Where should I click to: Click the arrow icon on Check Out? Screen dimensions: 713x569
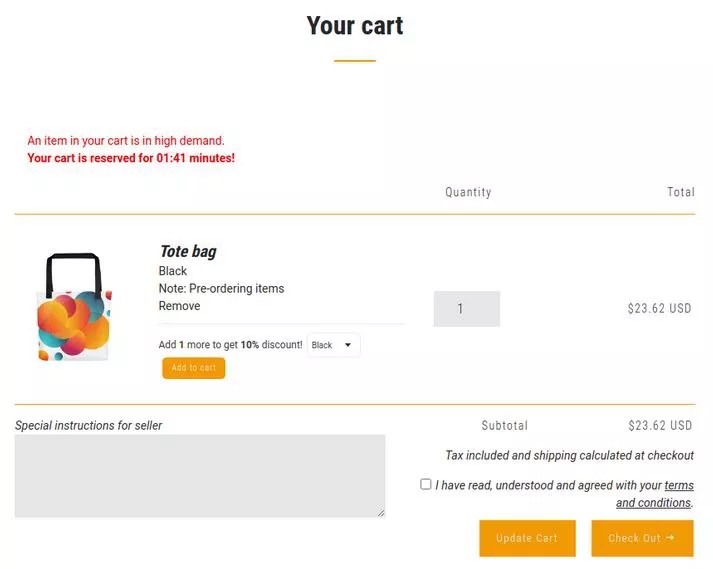(670, 538)
